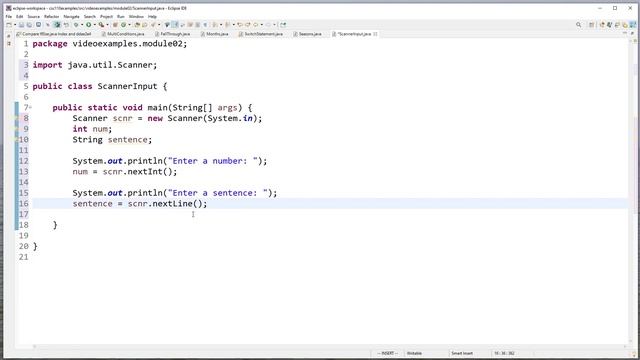Click the Writable status bar entry

[414, 353]
